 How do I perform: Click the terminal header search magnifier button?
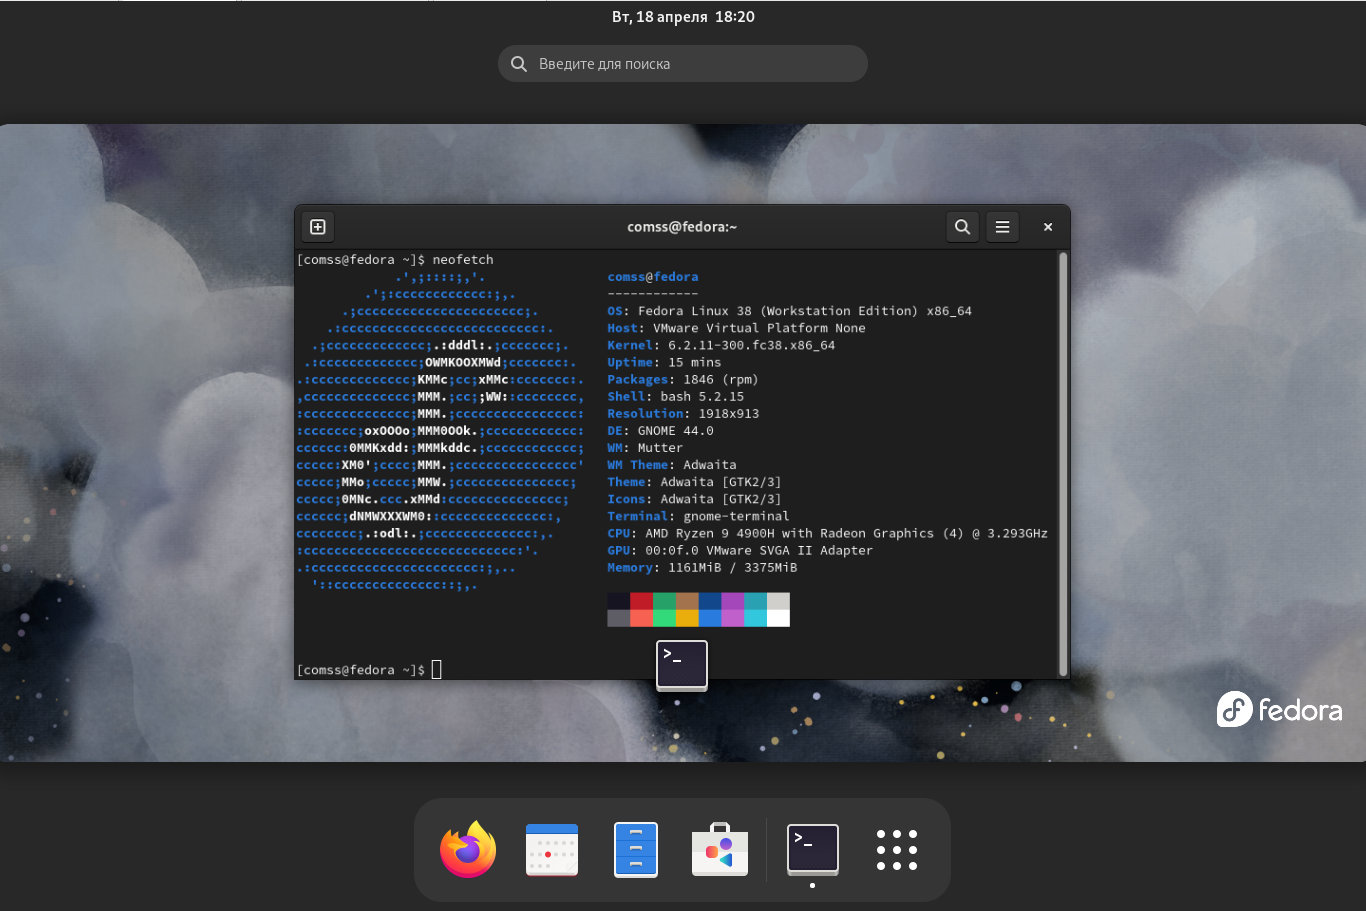coord(962,227)
